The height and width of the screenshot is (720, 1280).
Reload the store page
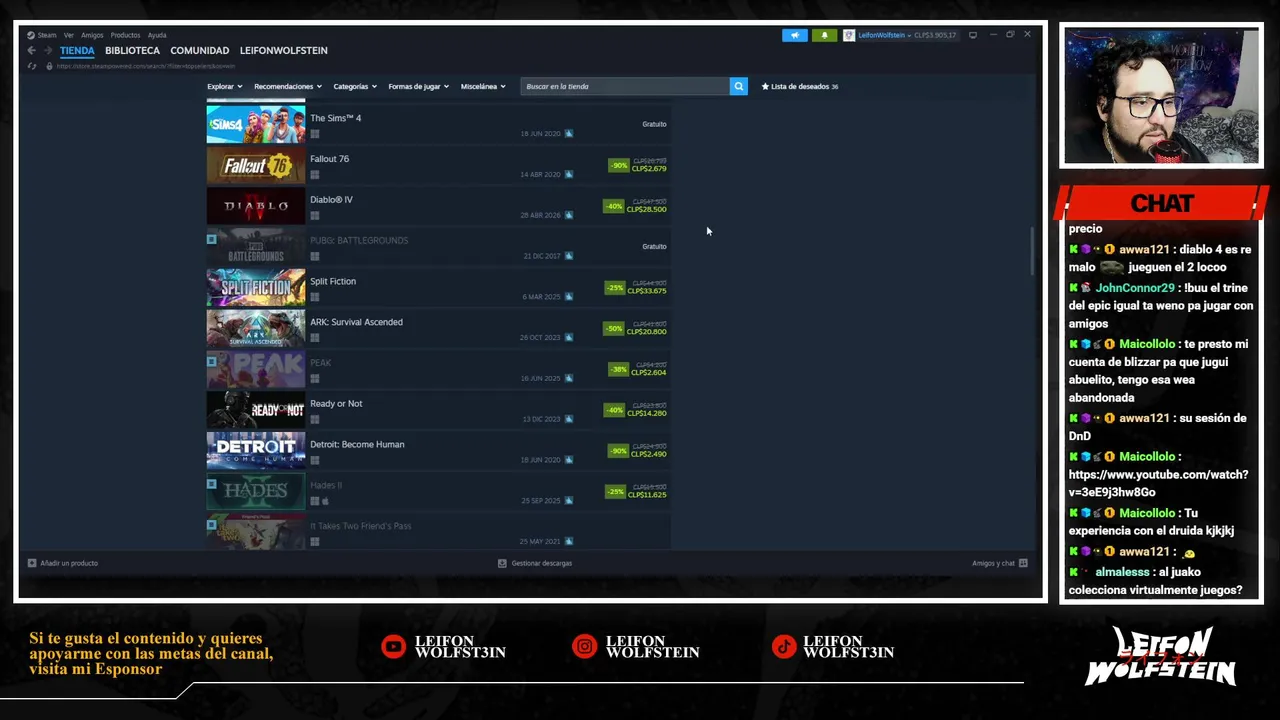coord(32,66)
